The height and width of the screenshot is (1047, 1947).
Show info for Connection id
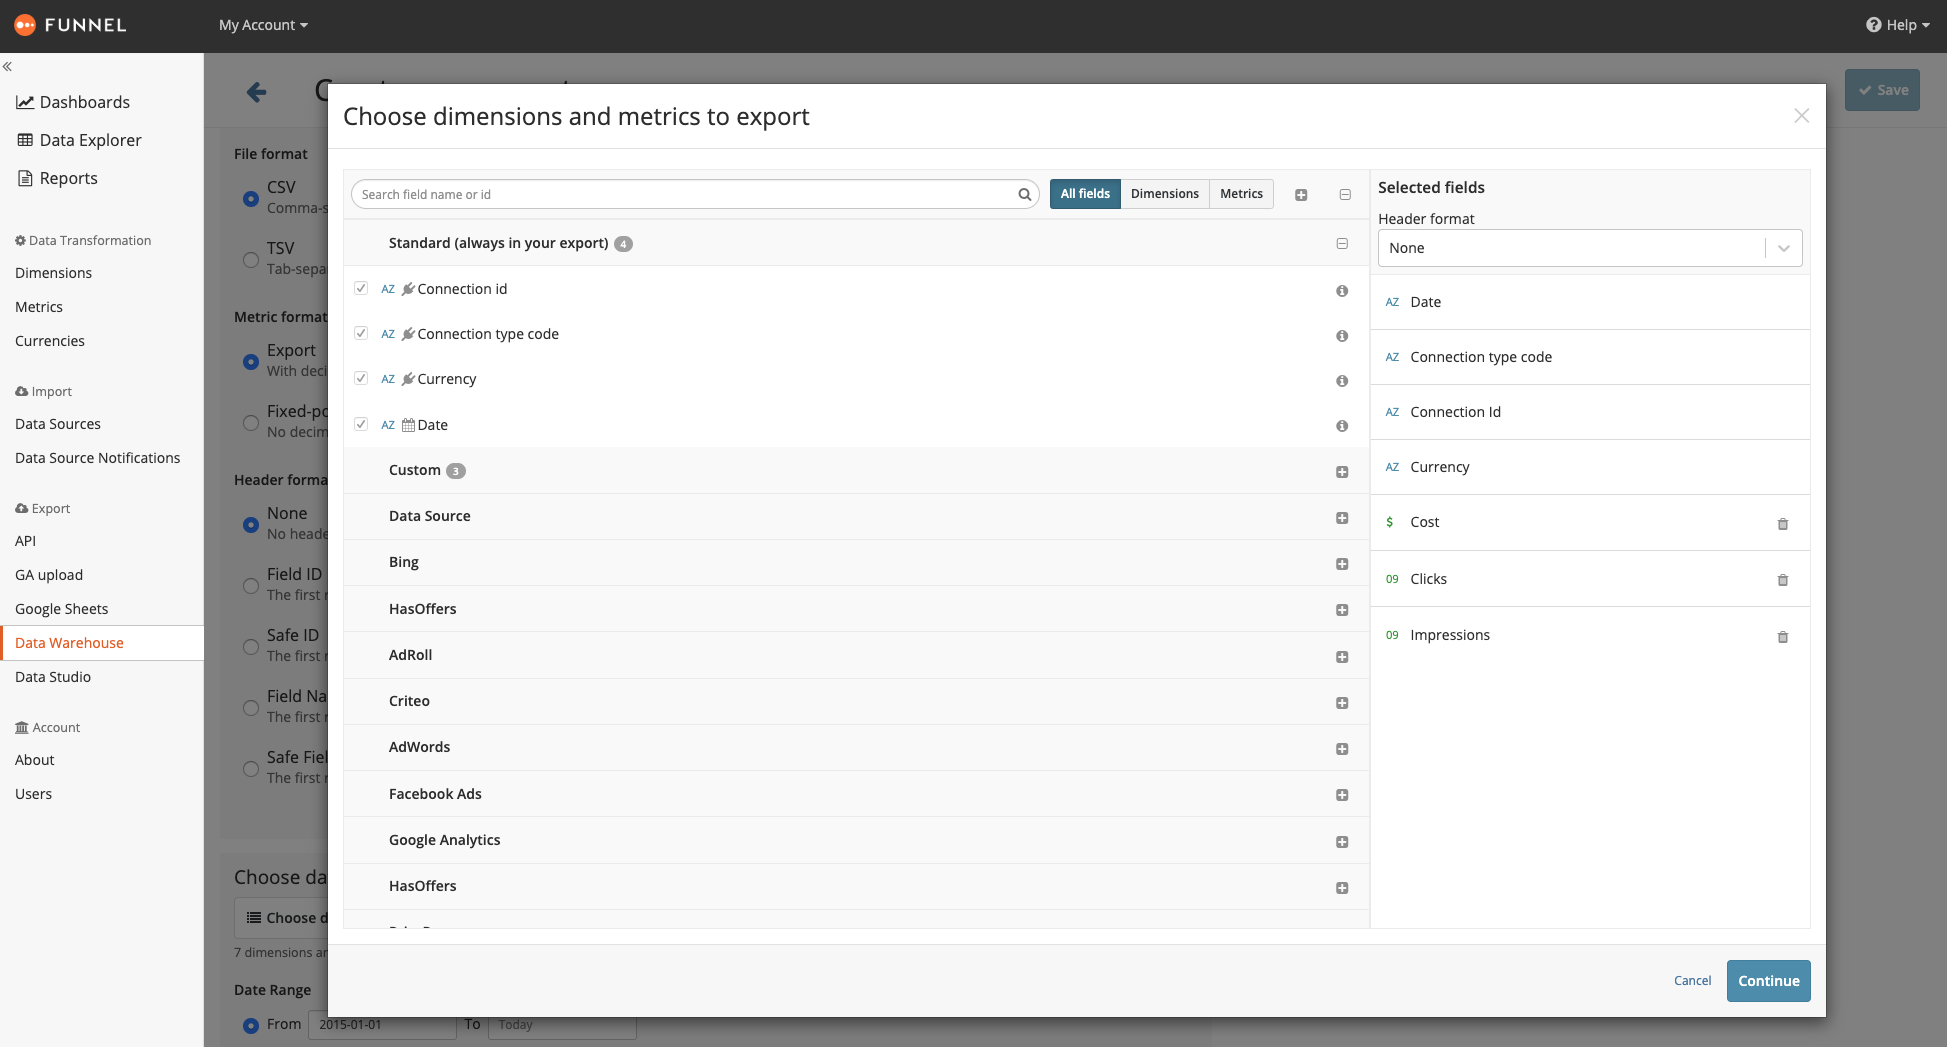click(x=1342, y=291)
